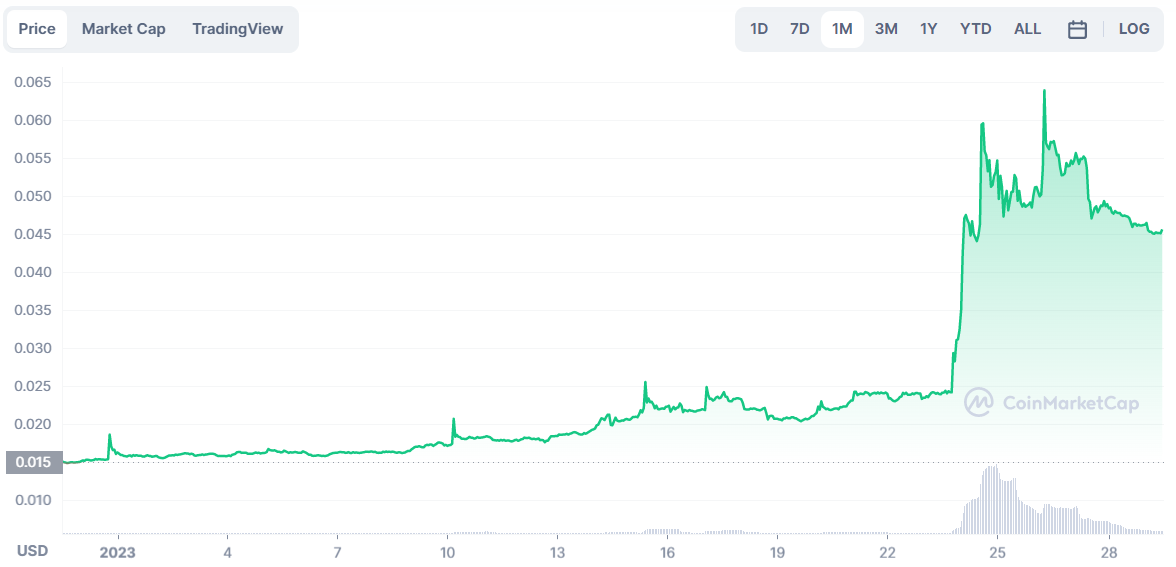This screenshot has height=567, width=1176.
Task: Show ALL price history
Action: 1028,29
